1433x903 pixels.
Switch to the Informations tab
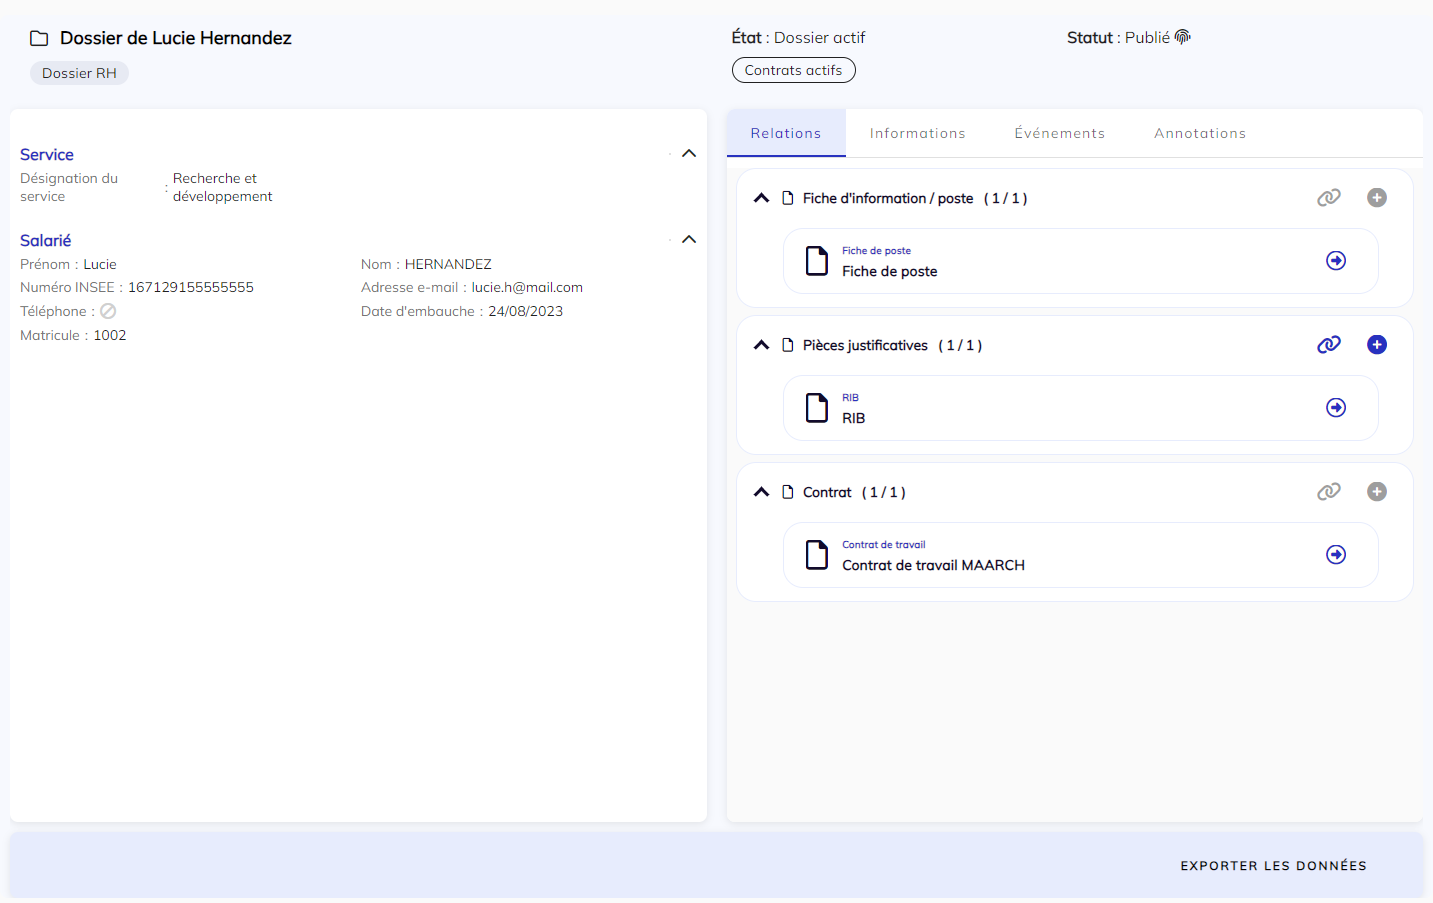click(918, 133)
